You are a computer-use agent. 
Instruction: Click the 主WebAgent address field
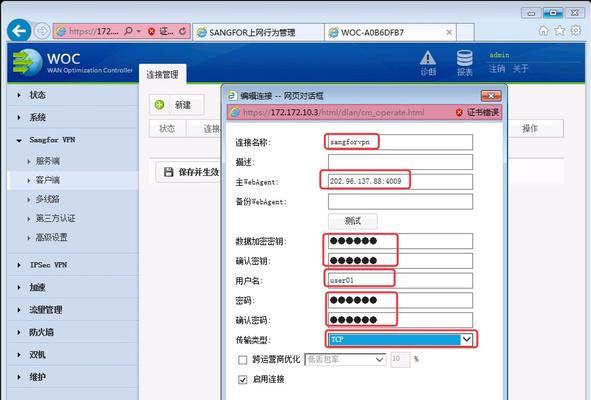point(400,182)
